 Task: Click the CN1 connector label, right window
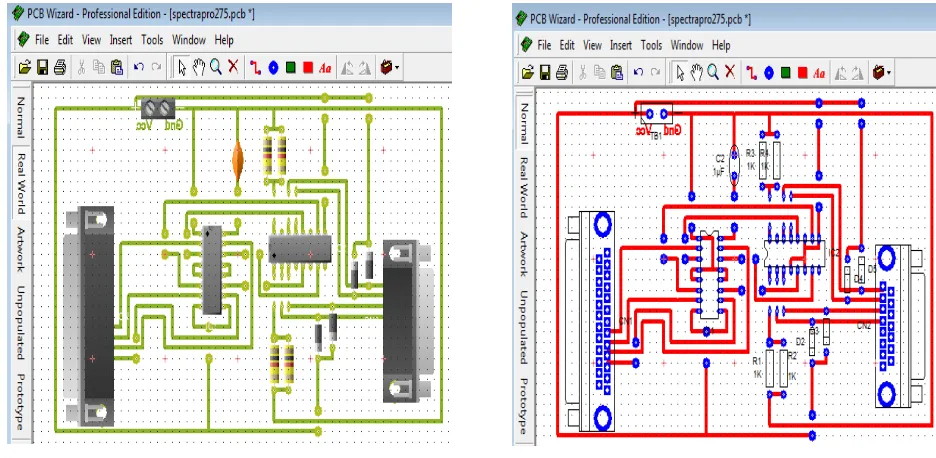626,321
